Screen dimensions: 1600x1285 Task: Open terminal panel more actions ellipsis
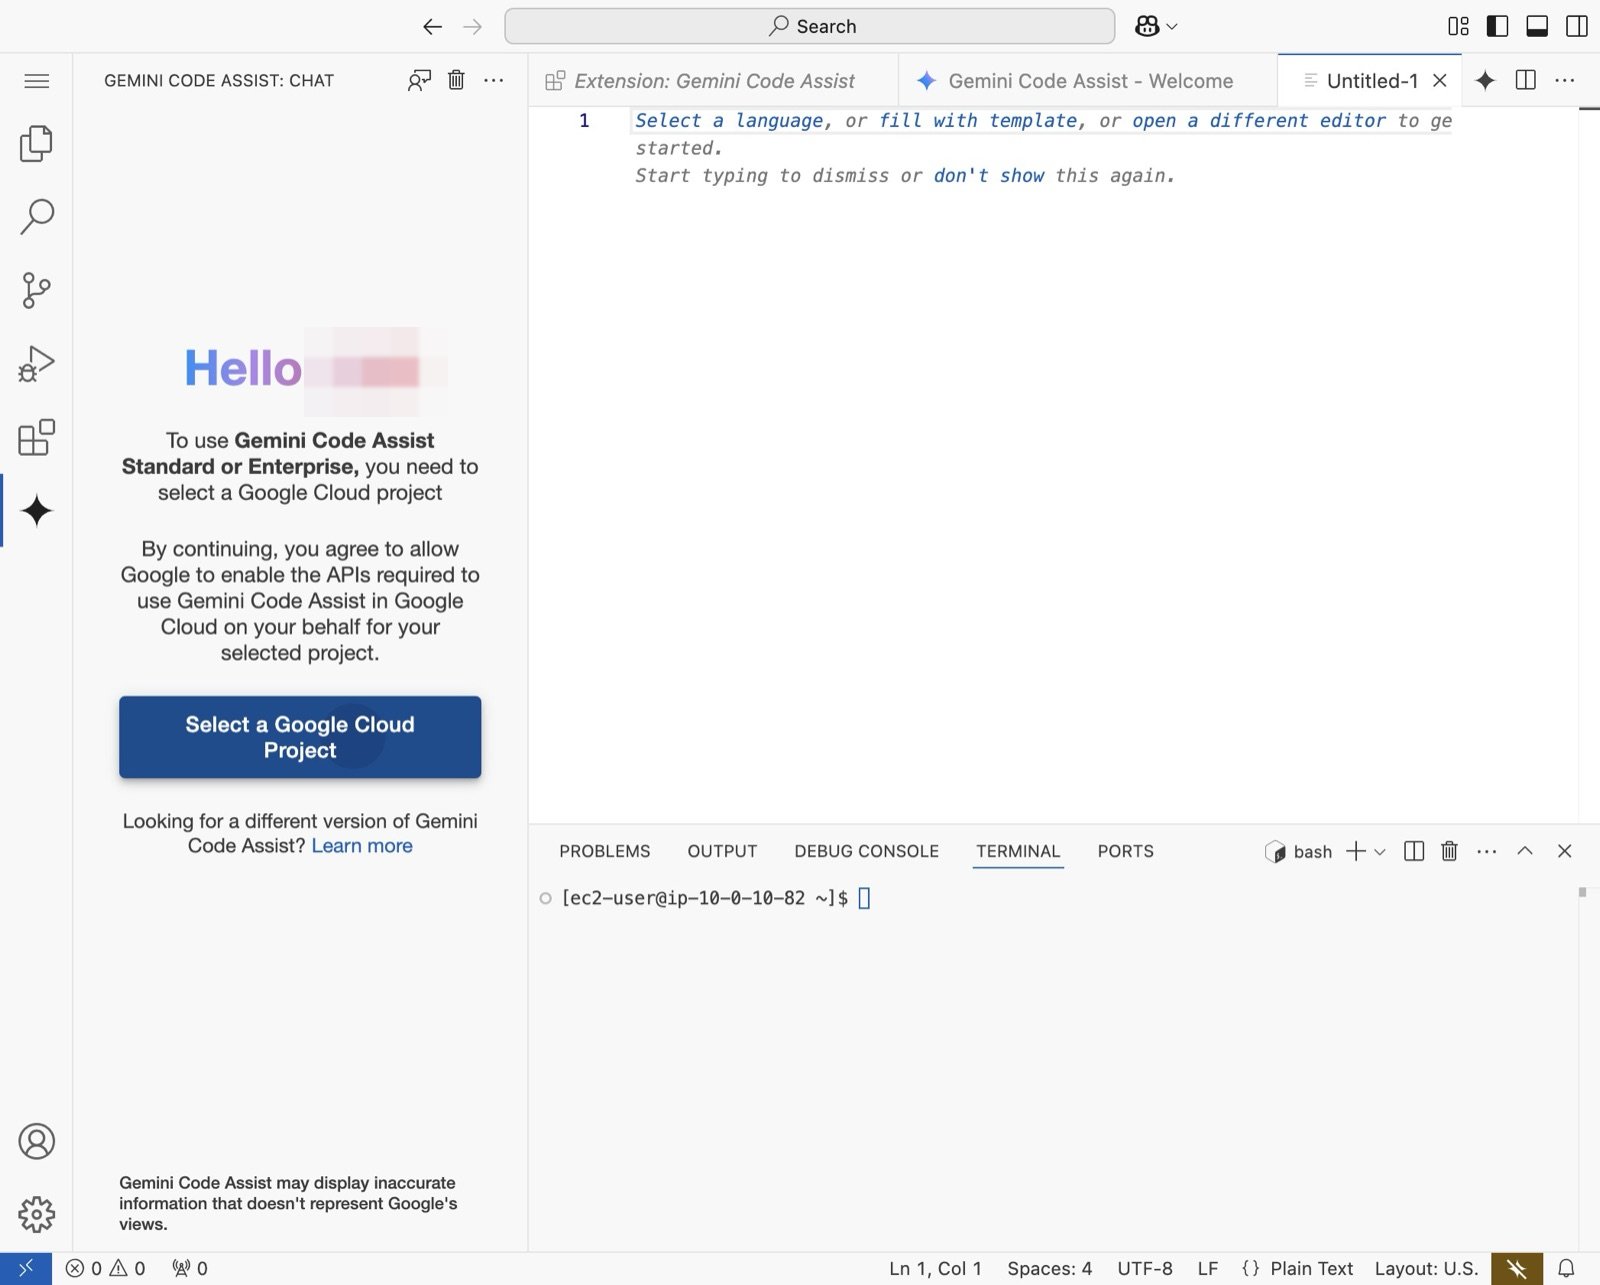(x=1487, y=851)
